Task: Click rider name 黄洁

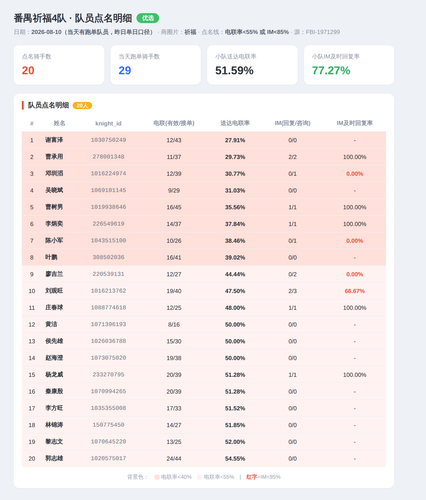Action: (x=51, y=324)
